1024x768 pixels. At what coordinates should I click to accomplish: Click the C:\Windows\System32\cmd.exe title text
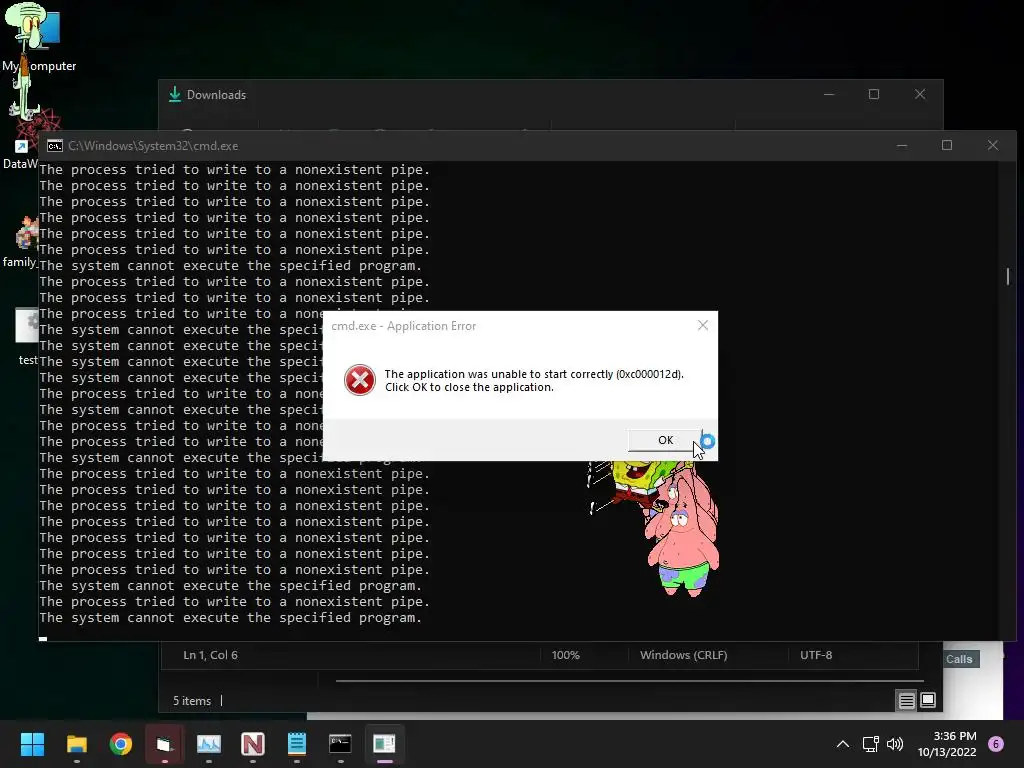[x=153, y=146]
